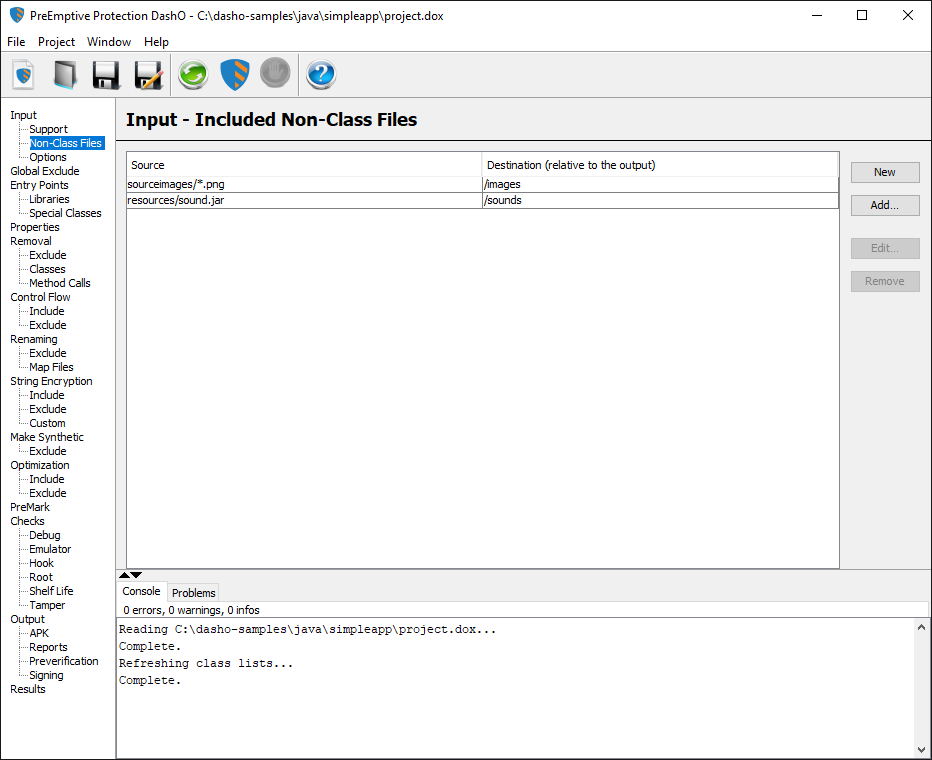This screenshot has height=760, width=932.
Task: Click the Source column header
Action: click(304, 165)
